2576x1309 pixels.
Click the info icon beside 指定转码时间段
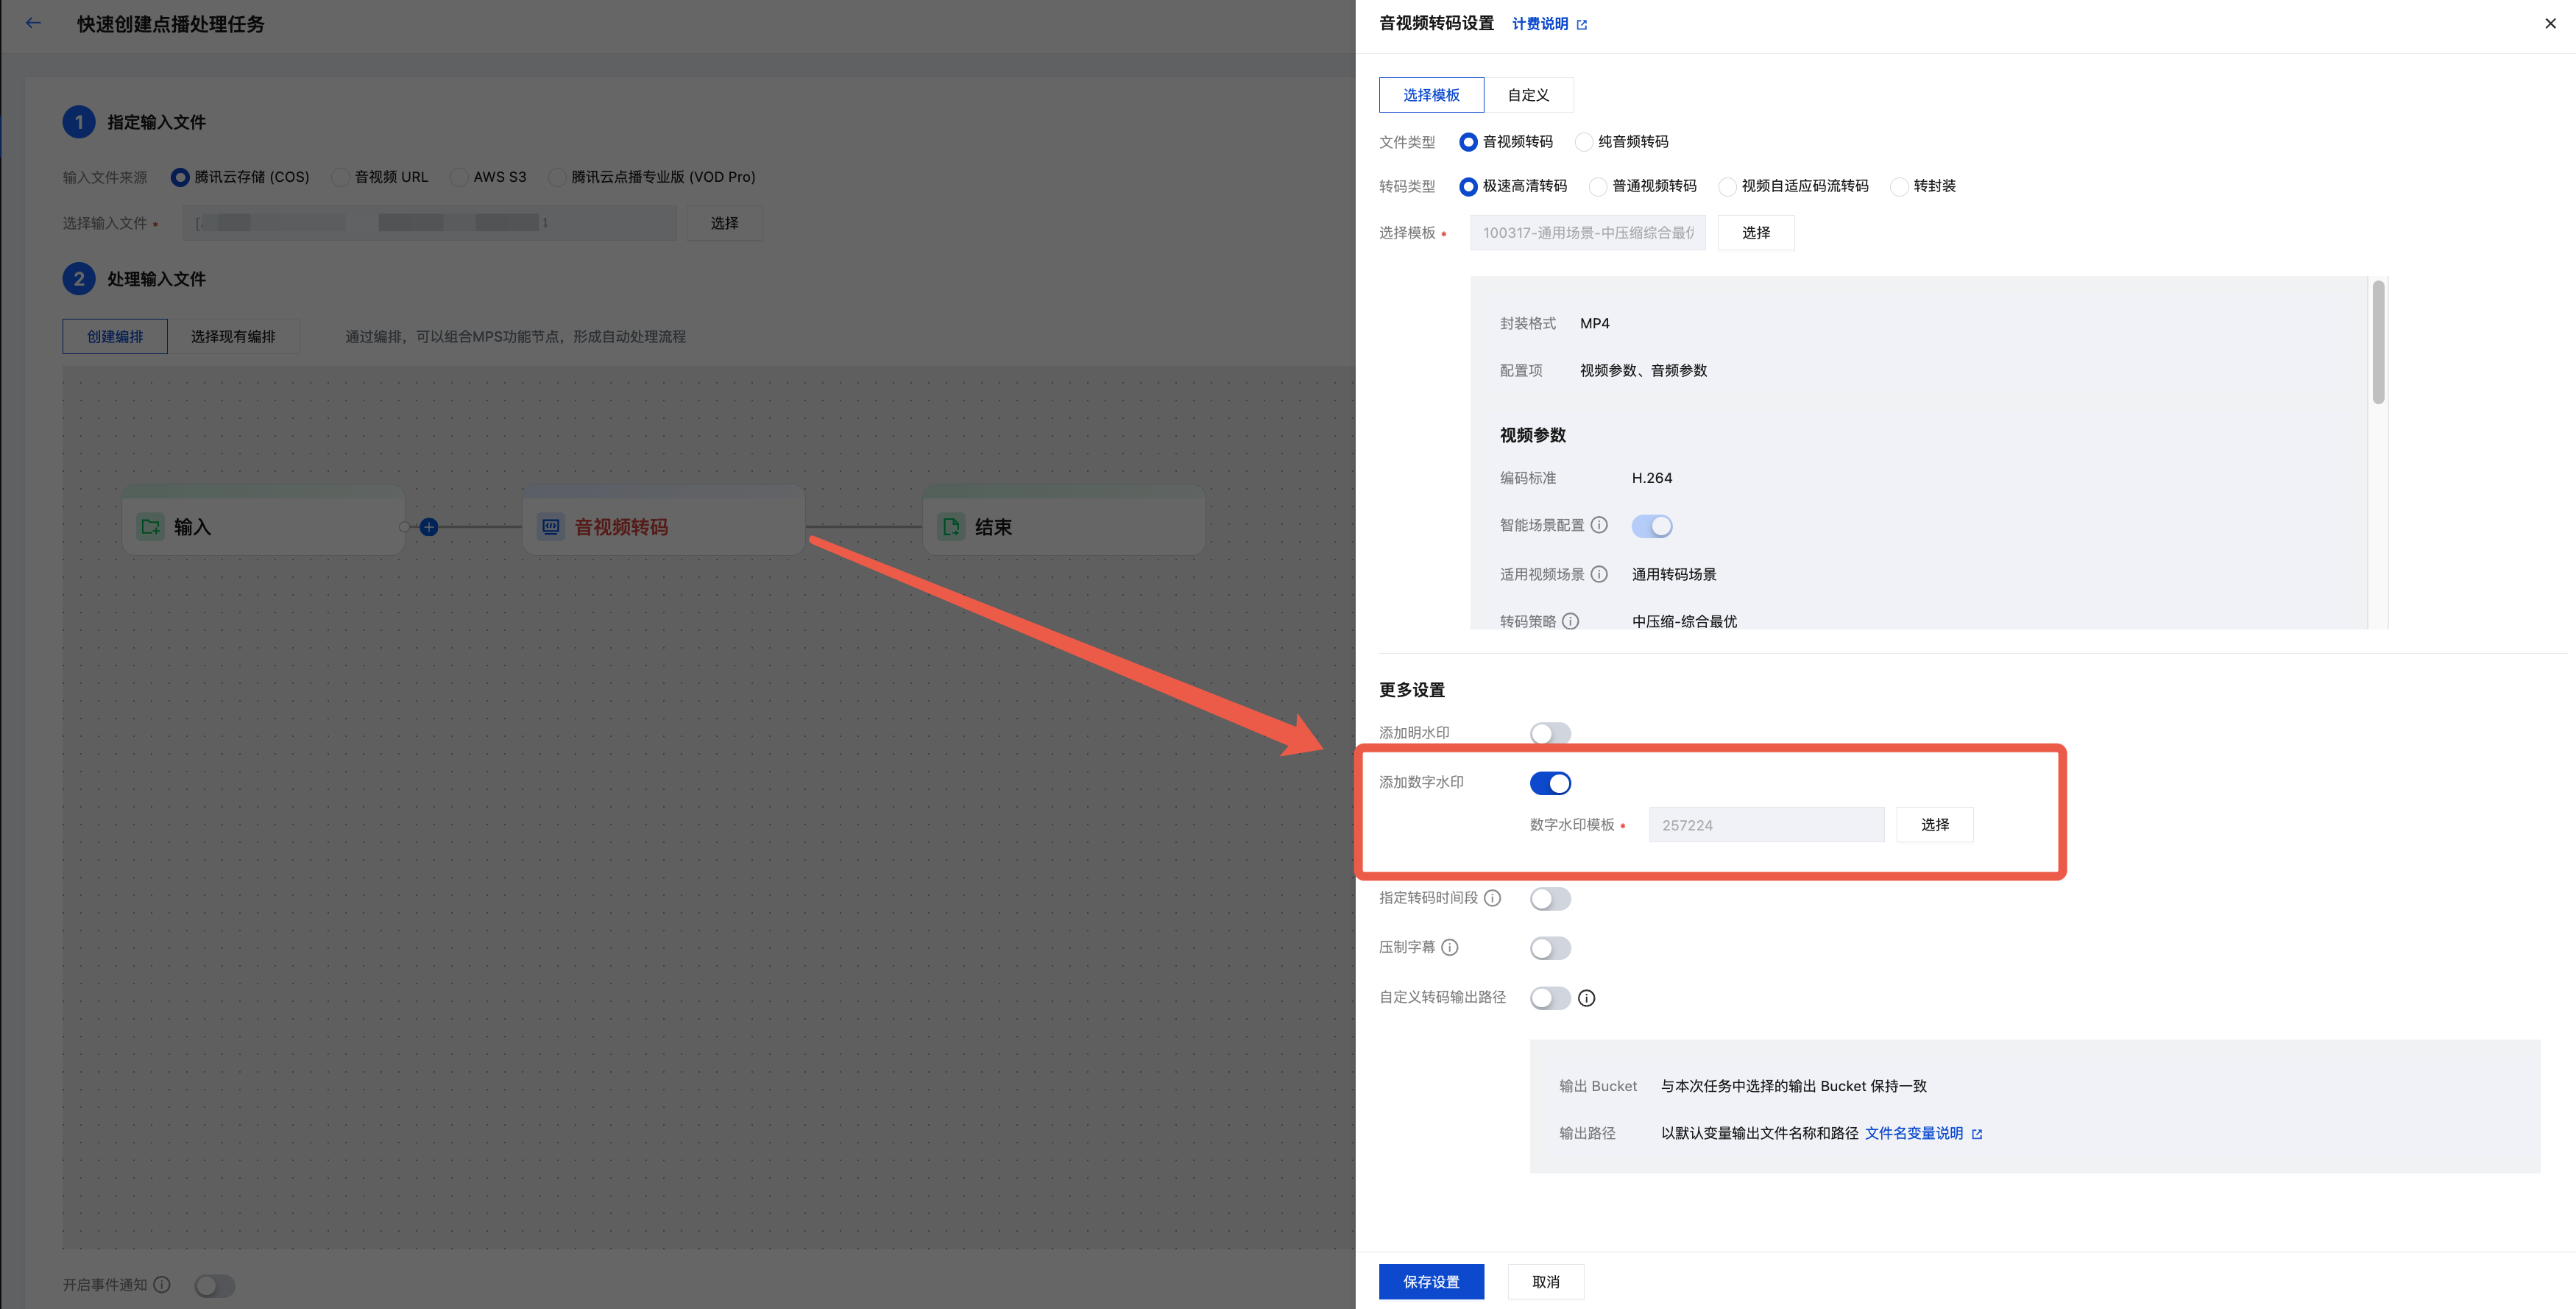coord(1492,898)
